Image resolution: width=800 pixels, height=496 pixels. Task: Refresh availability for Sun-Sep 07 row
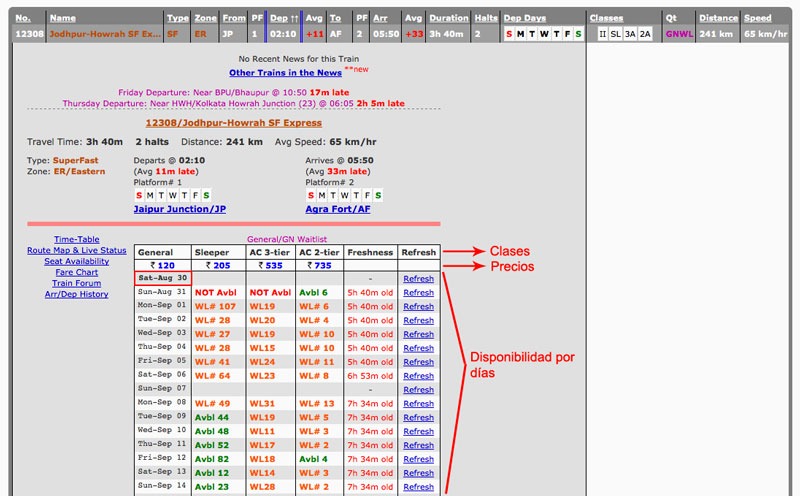[418, 390]
